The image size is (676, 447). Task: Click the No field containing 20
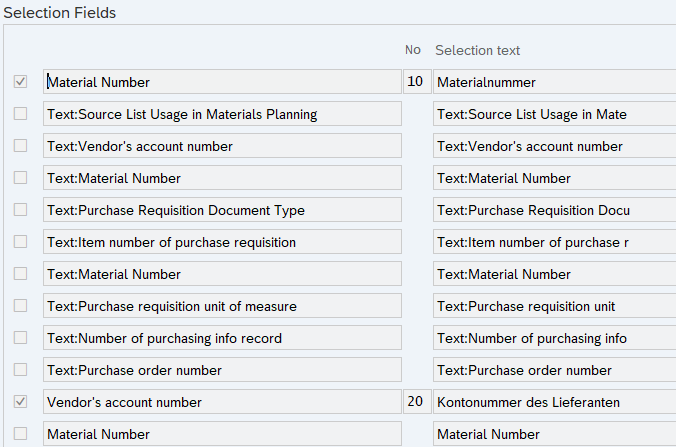click(415, 402)
